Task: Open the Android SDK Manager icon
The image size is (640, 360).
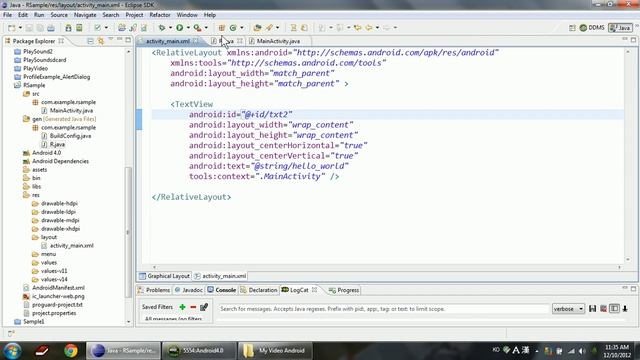Action: (68, 28)
